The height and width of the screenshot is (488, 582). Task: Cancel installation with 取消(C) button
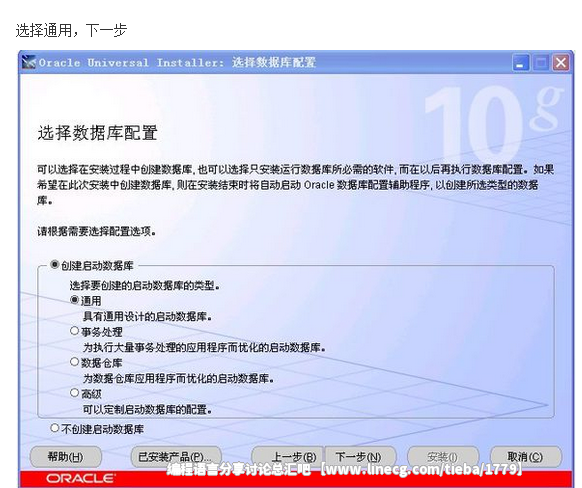[526, 457]
